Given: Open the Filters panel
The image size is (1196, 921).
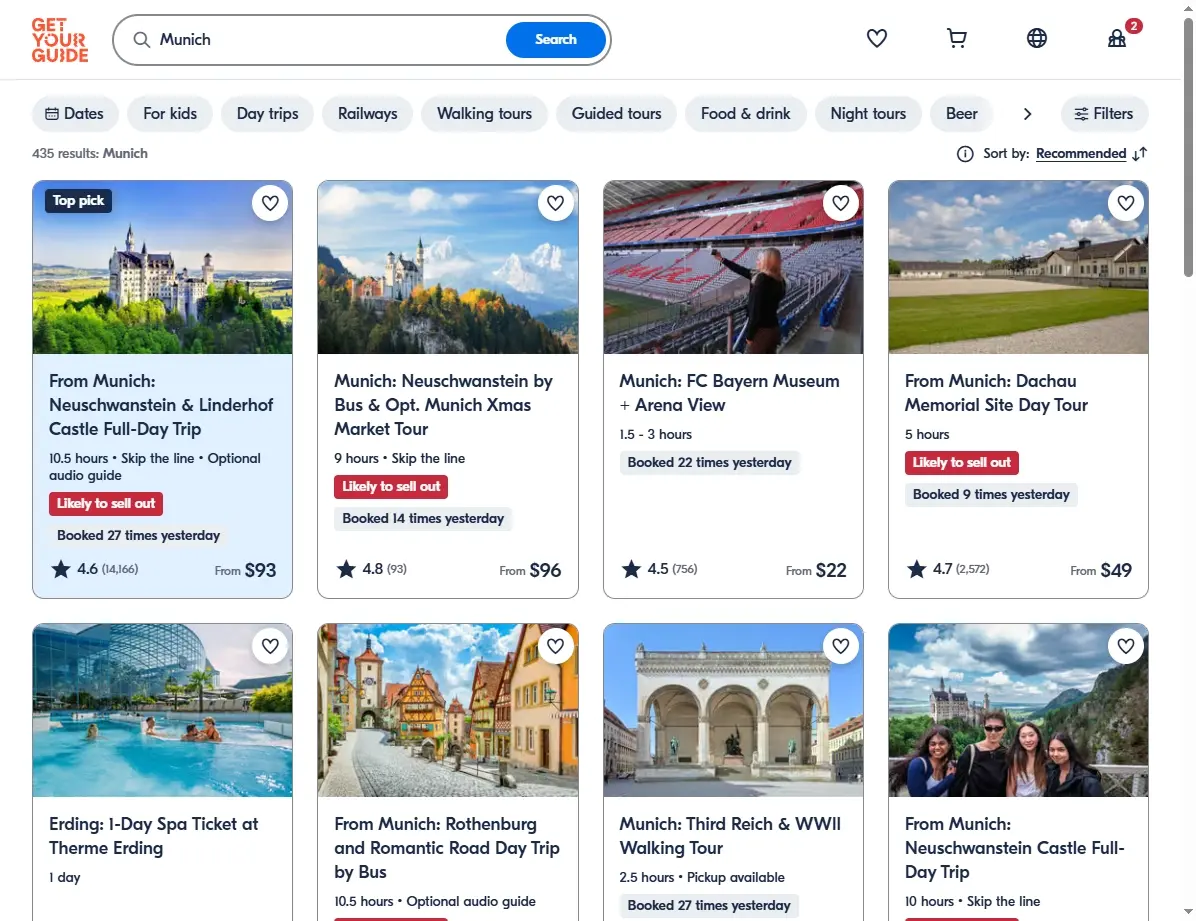Looking at the screenshot, I should coord(1104,114).
